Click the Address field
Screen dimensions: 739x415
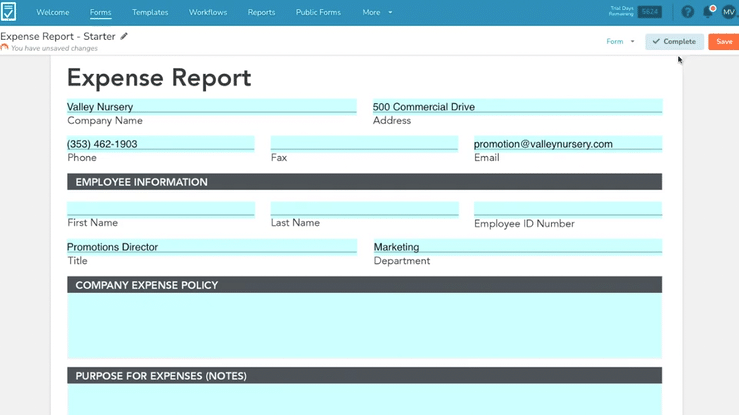point(517,106)
